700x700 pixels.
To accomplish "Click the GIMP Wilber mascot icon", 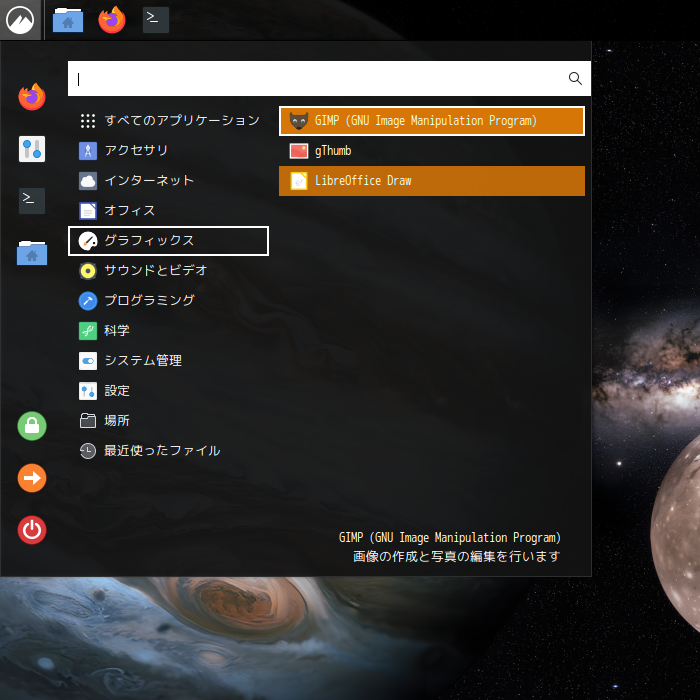I will (299, 121).
